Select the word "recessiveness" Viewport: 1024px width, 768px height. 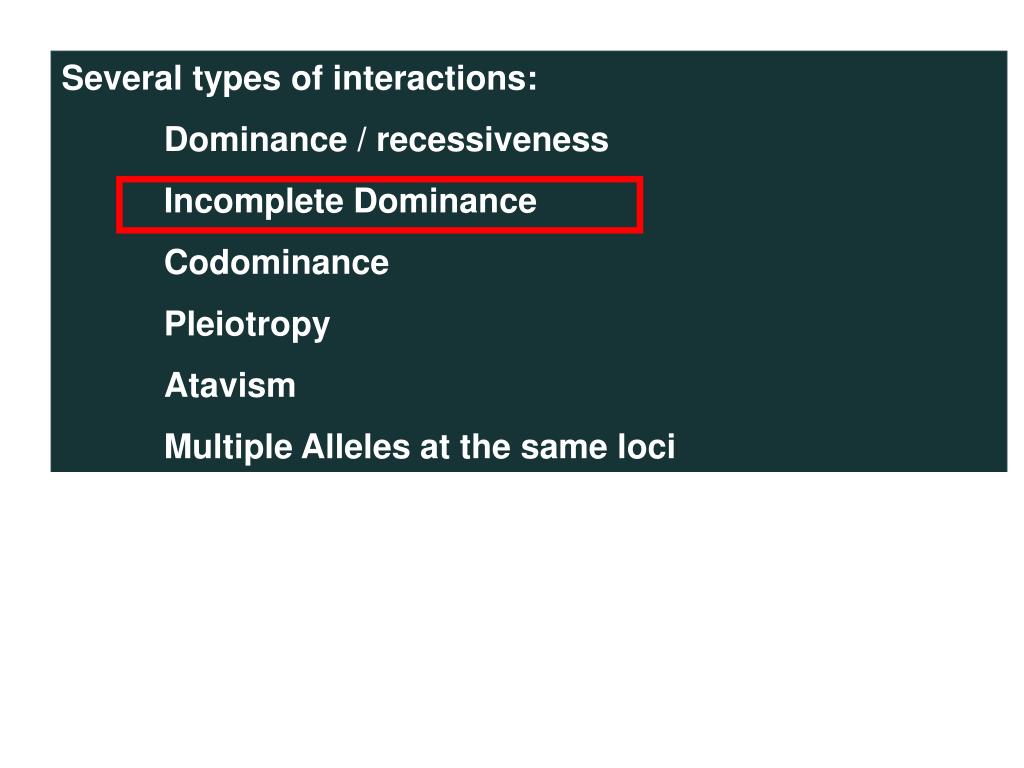[492, 140]
